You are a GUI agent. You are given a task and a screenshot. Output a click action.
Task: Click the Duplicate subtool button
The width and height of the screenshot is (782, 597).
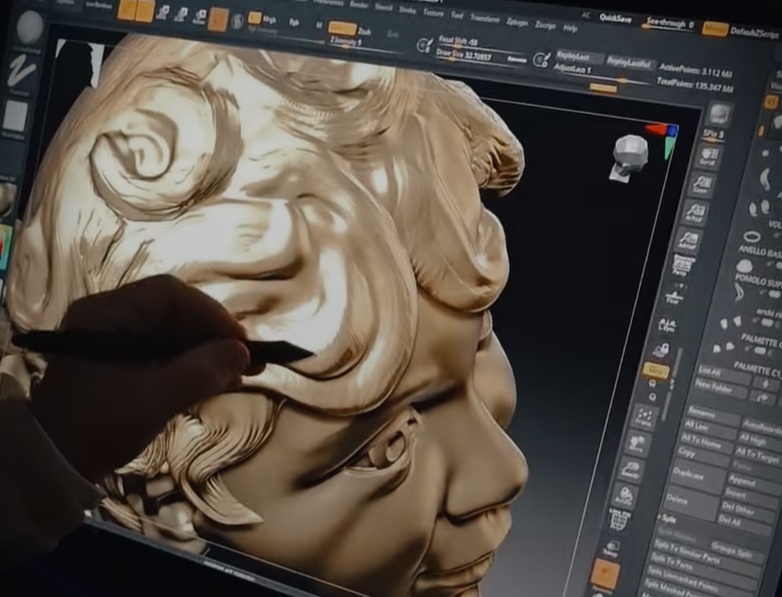690,473
